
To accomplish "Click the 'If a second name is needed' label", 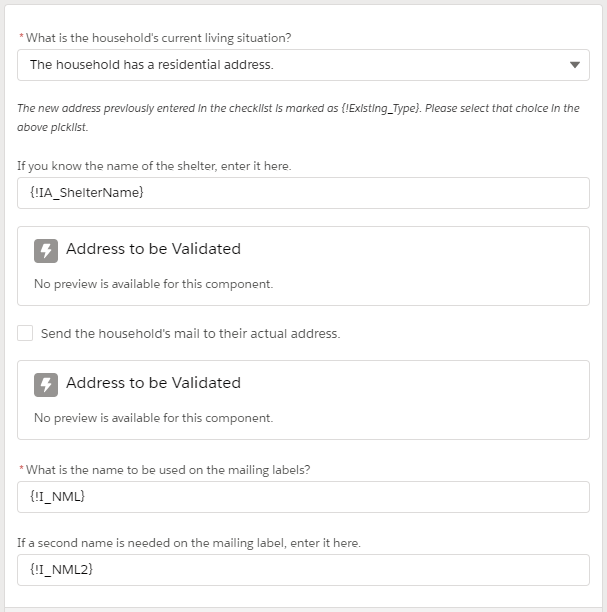I will coord(189,543).
